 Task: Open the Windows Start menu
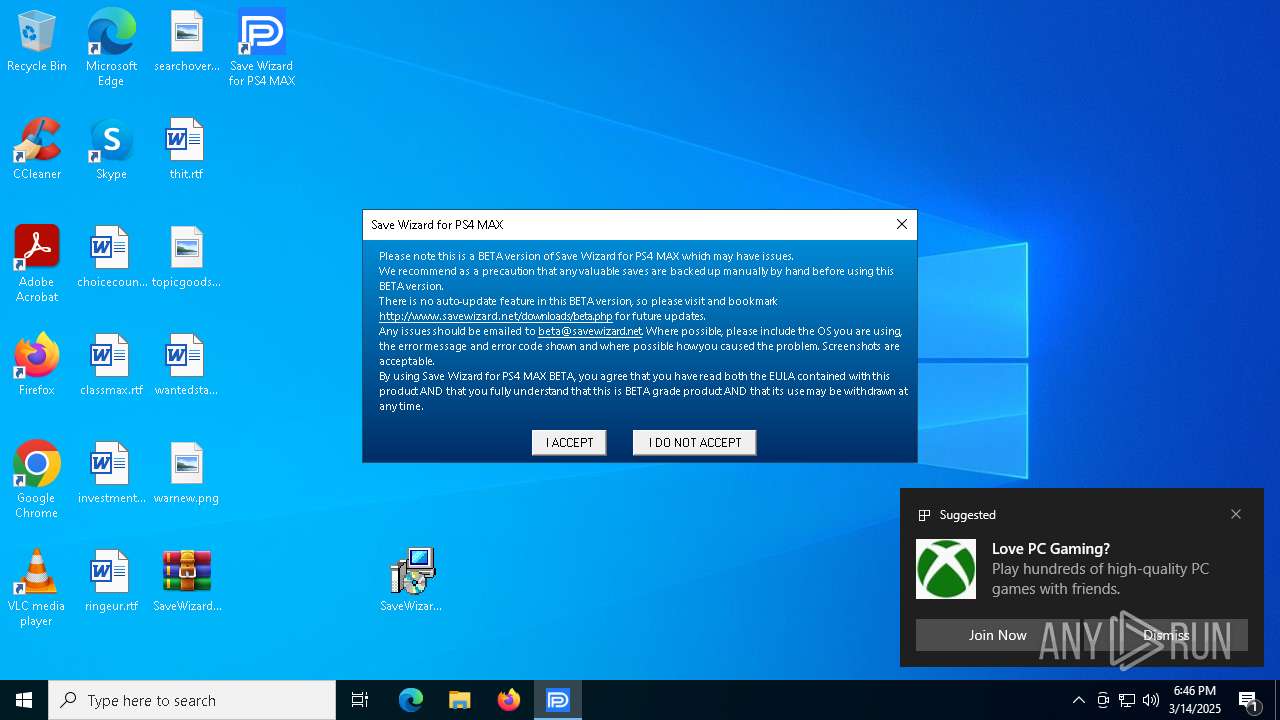click(24, 700)
